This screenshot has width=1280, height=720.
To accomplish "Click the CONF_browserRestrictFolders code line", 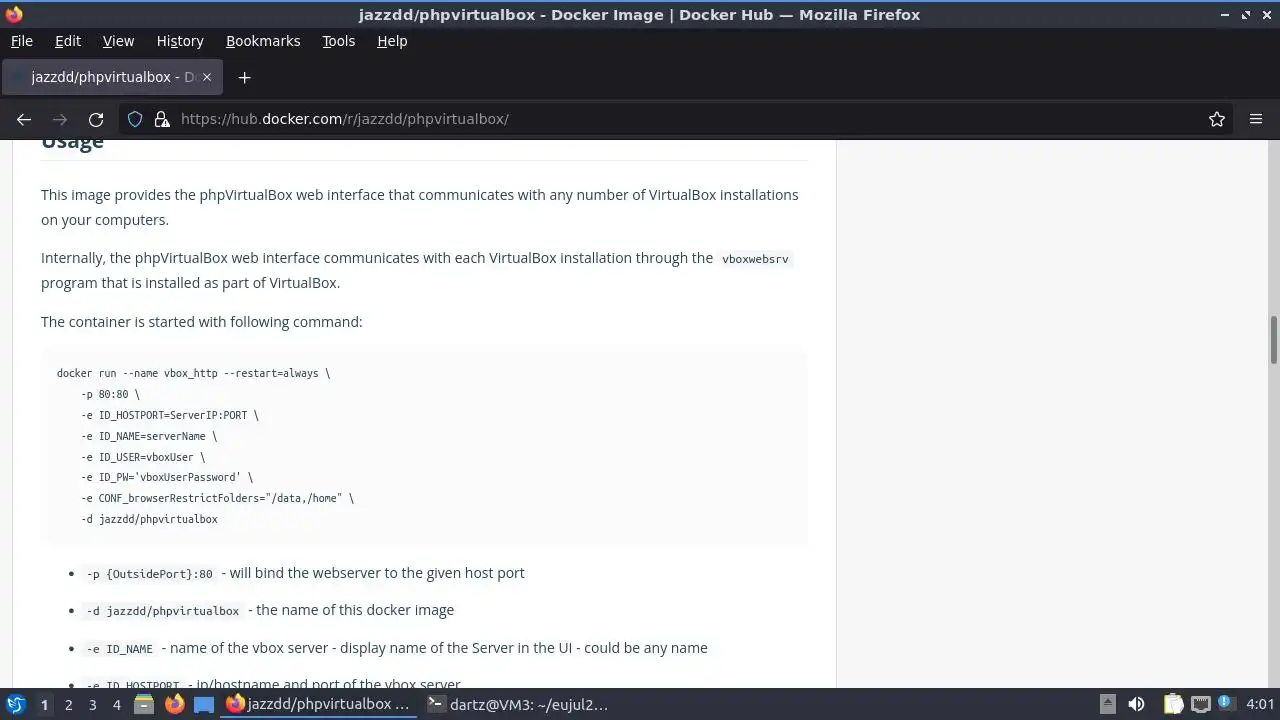I will (218, 498).
